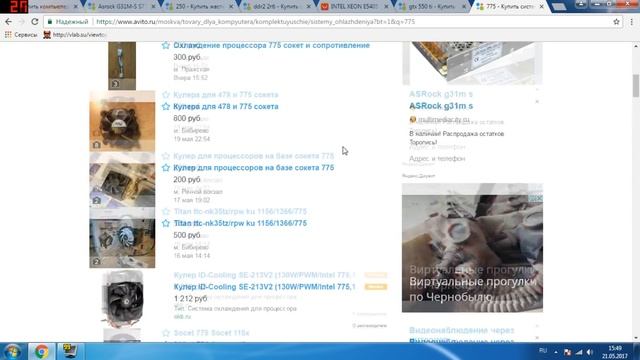Close the Asrock G31M-S tab

(x=153, y=7)
